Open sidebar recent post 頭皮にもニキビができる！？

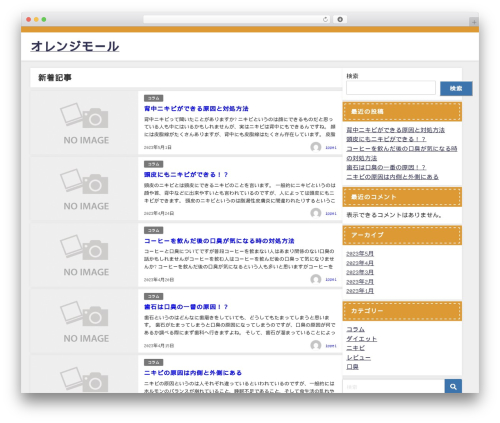pos(386,139)
